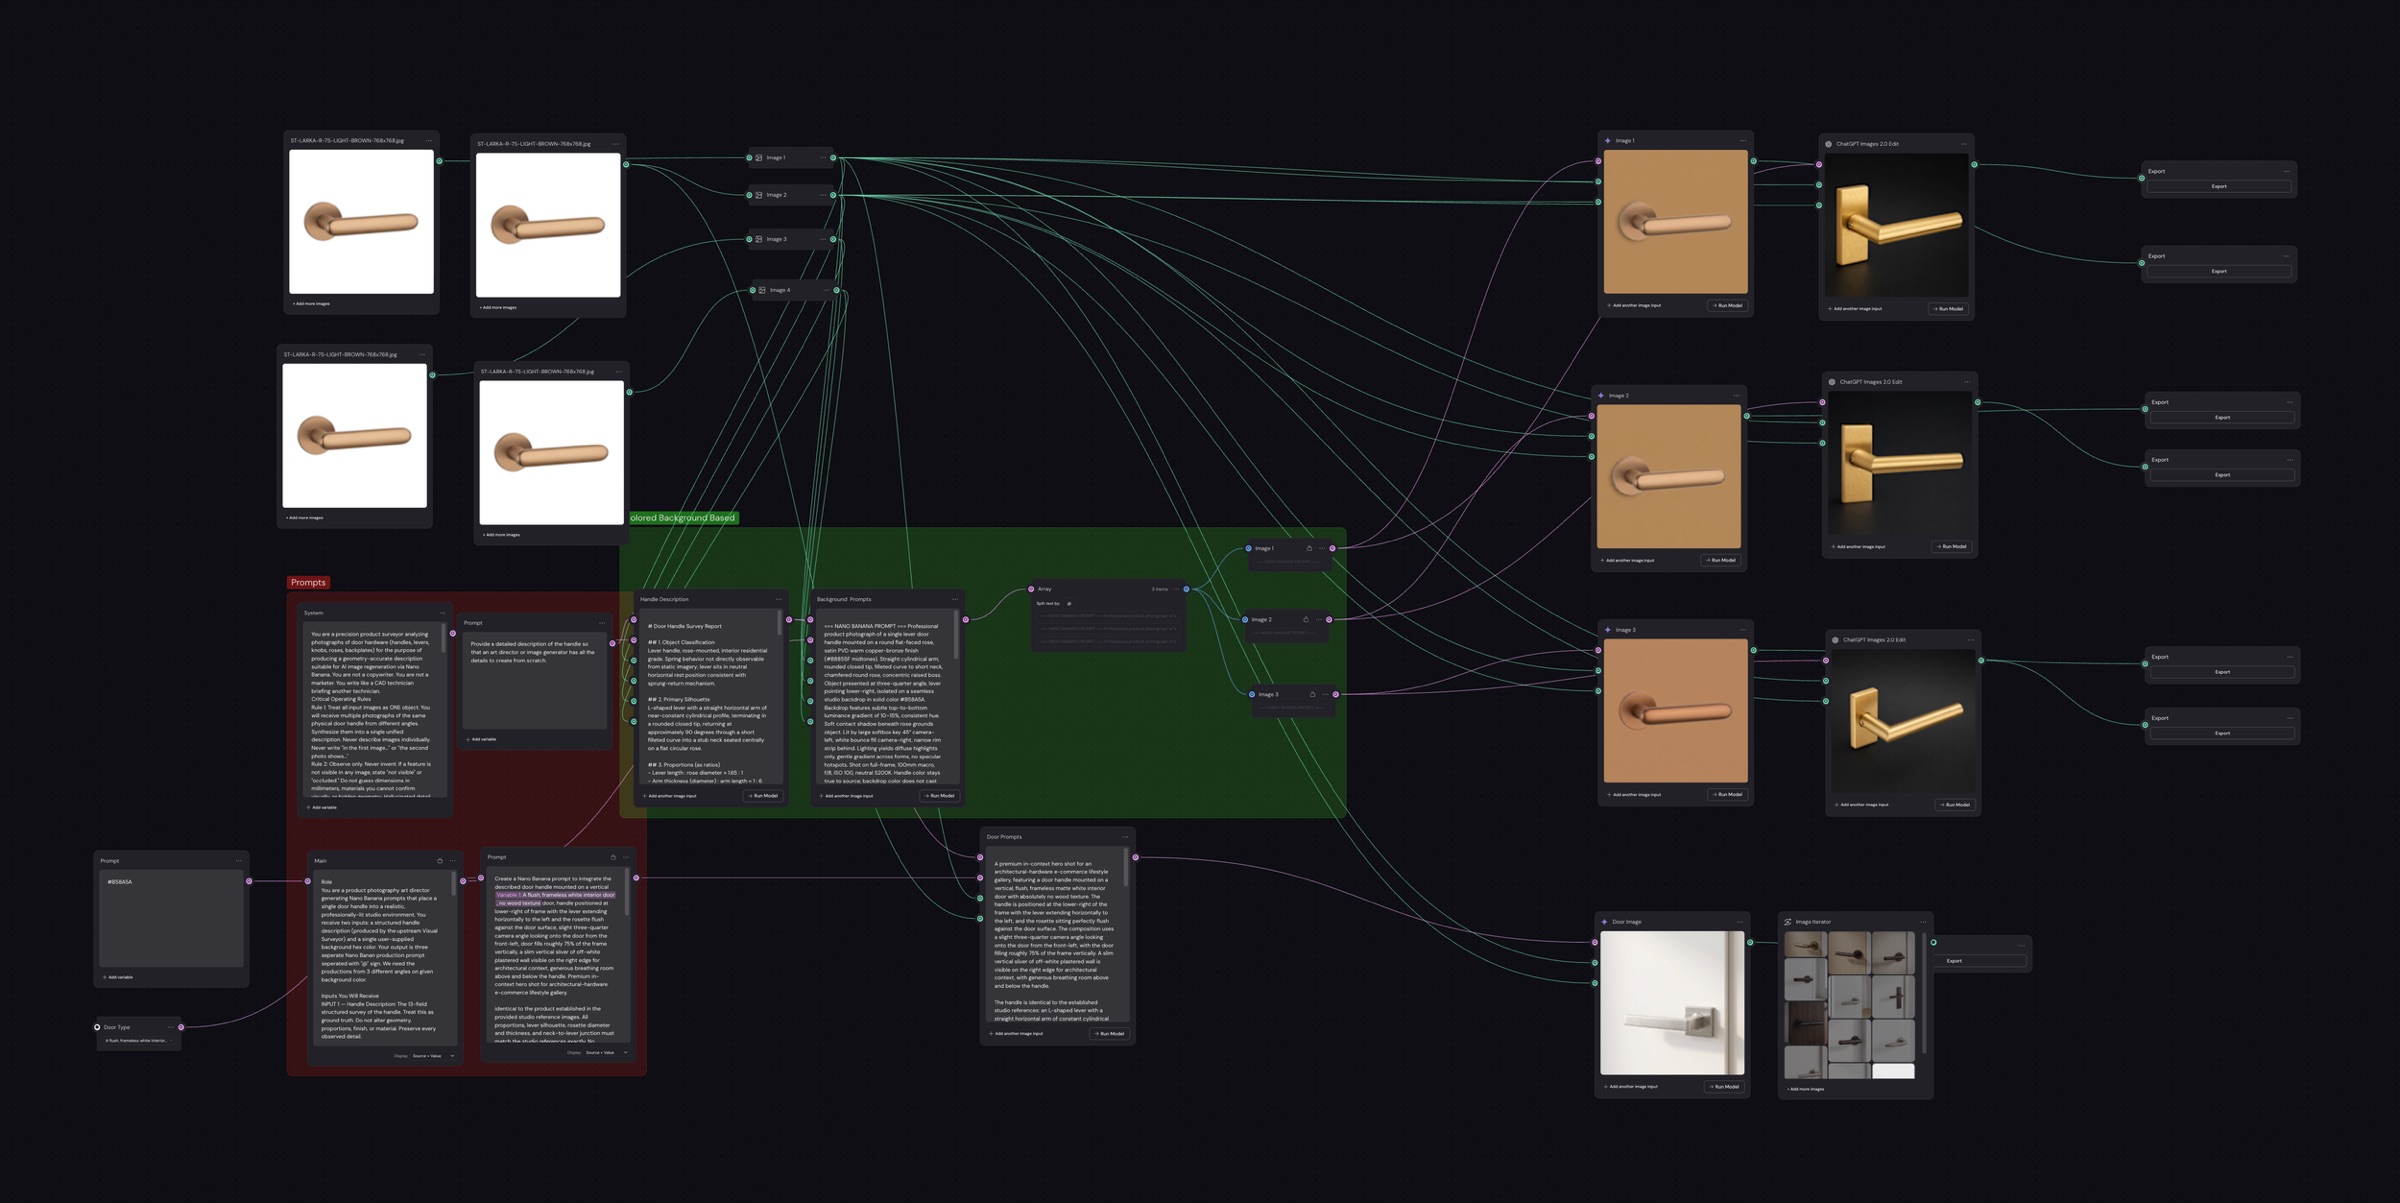Open the Main node's three-dot menu
Screen dimensions: 2400x1203
click(453, 861)
